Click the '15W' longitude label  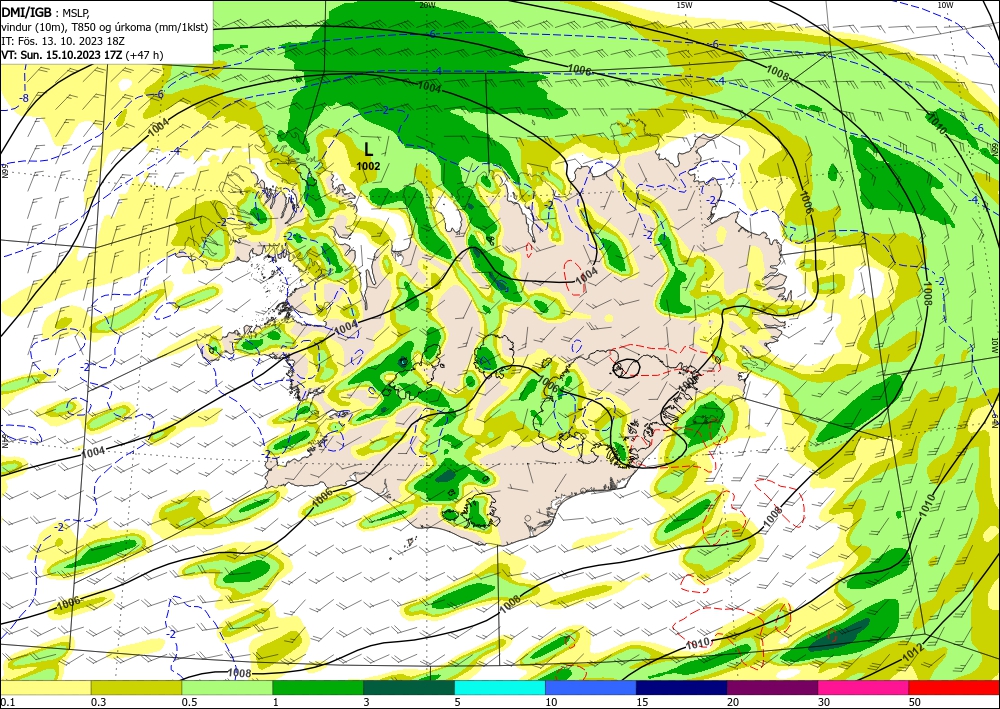pos(684,5)
